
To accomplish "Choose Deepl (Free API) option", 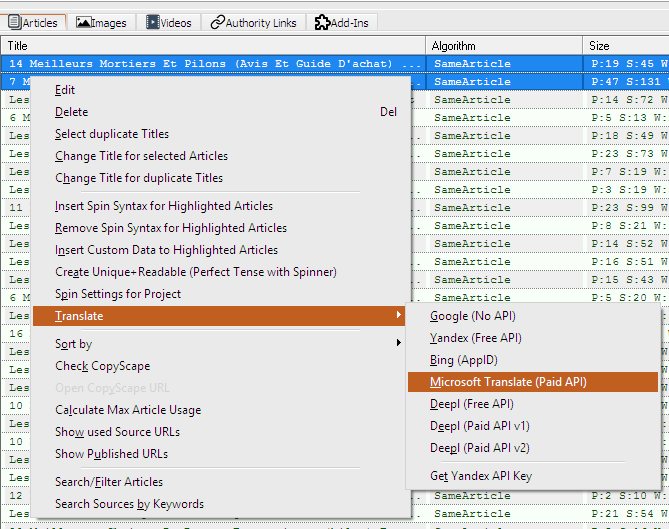I will [472, 404].
